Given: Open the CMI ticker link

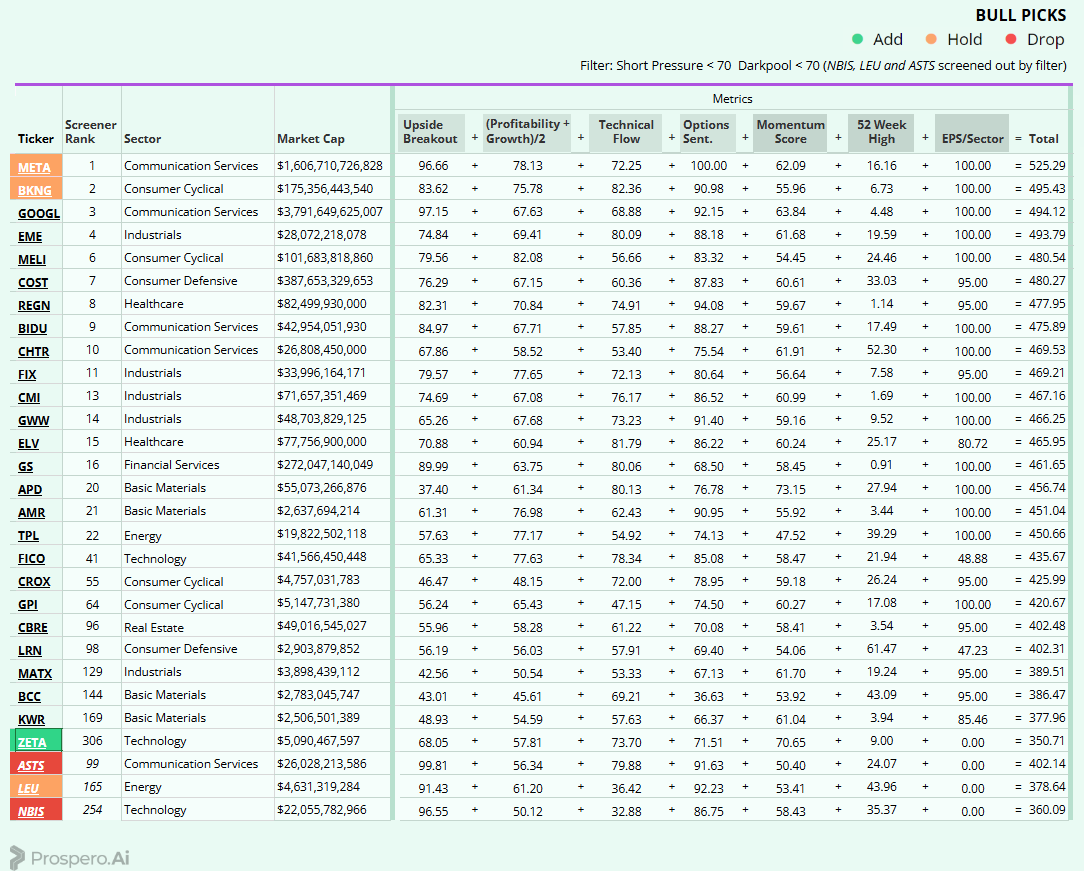Looking at the screenshot, I should coord(29,397).
